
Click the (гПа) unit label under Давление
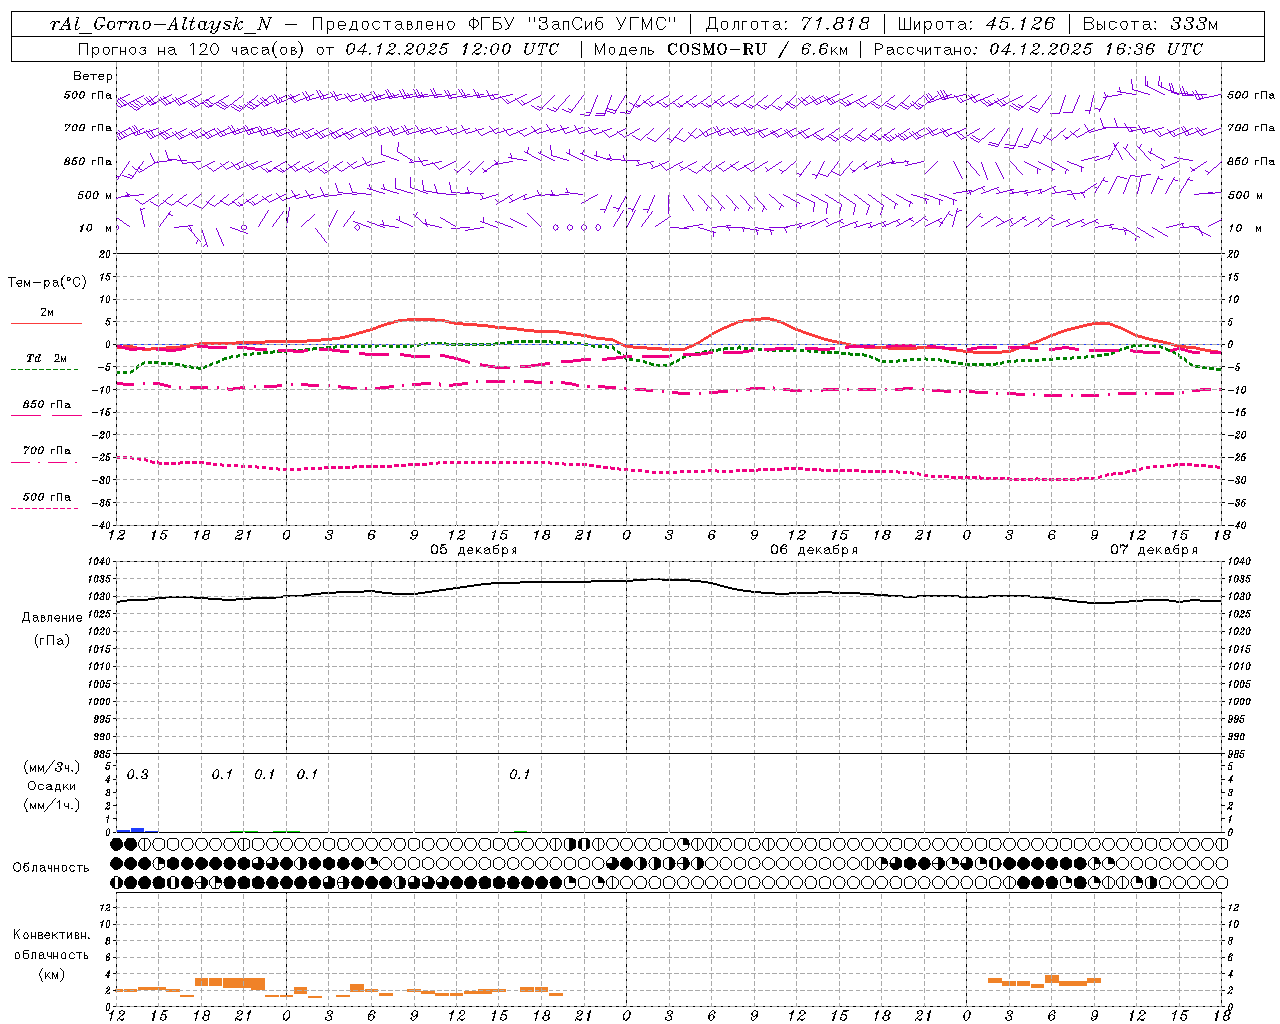point(52,640)
